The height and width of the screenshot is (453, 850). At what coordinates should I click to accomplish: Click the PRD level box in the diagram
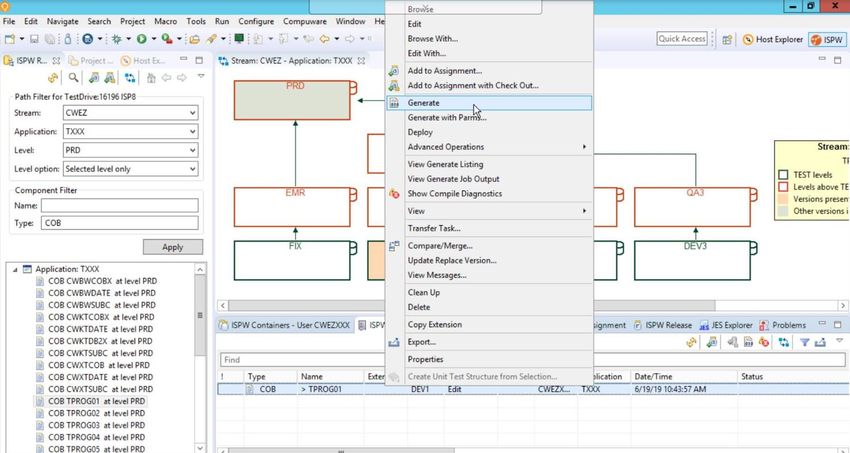292,100
